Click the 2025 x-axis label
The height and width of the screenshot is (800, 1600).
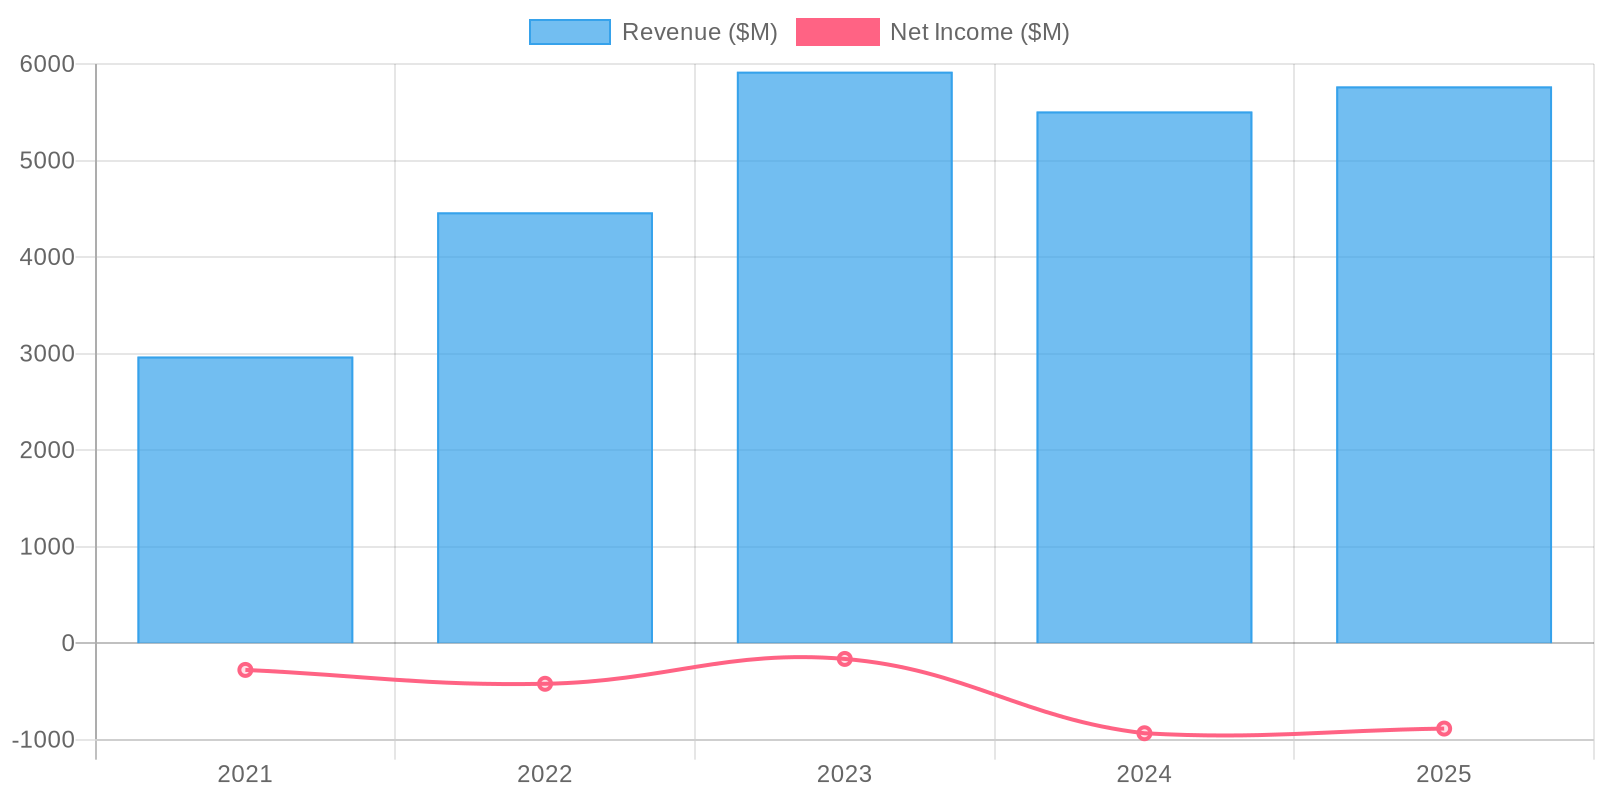(1444, 774)
